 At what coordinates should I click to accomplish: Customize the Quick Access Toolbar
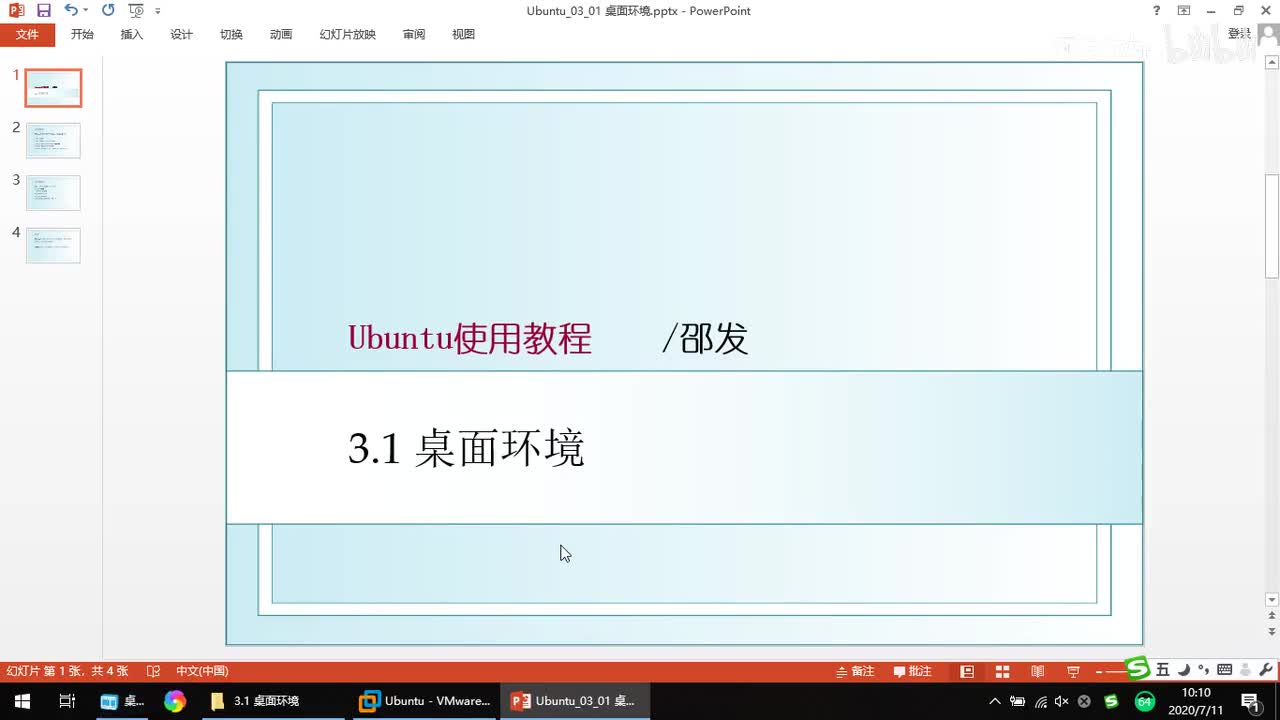[158, 11]
